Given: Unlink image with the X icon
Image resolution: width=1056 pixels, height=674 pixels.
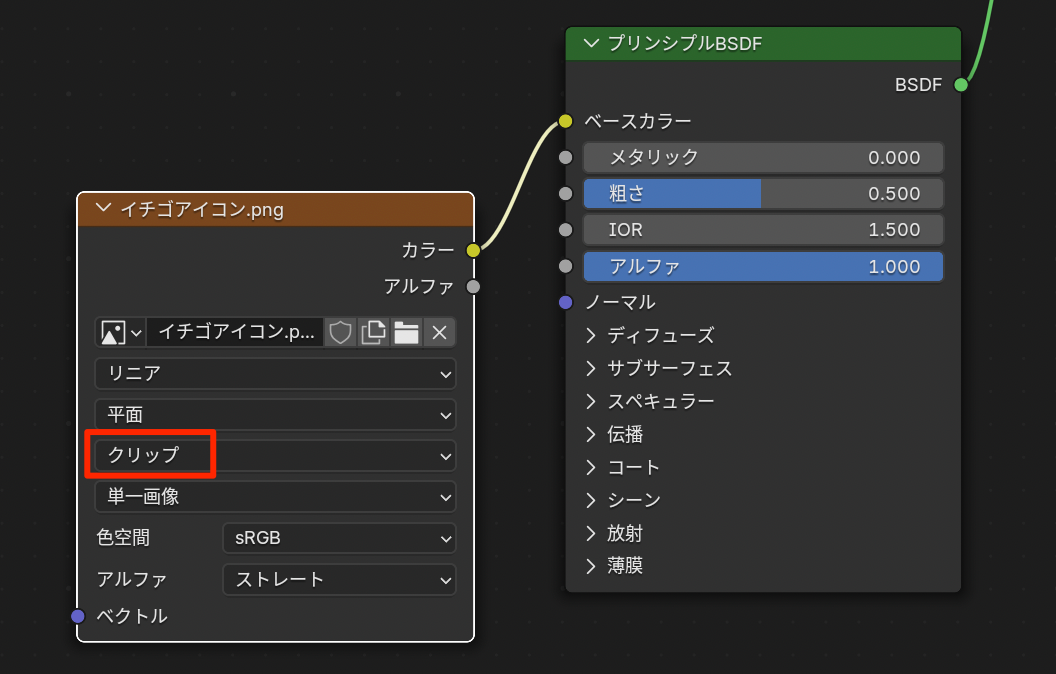Looking at the screenshot, I should [439, 332].
